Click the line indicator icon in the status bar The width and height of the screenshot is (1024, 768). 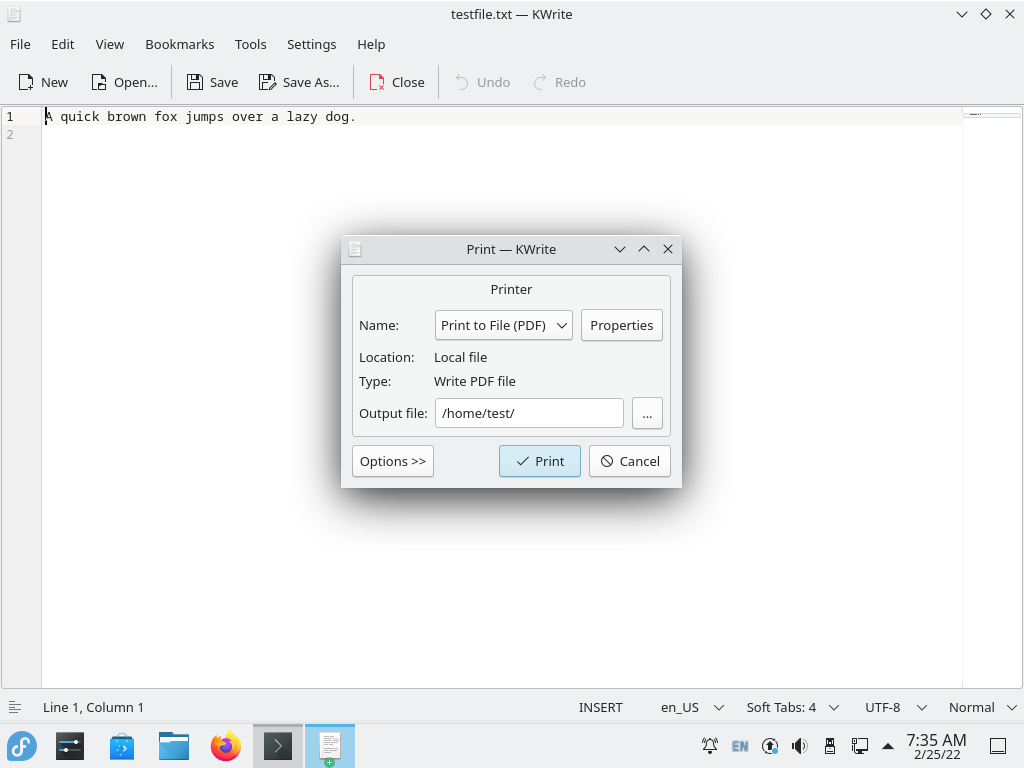coord(15,707)
